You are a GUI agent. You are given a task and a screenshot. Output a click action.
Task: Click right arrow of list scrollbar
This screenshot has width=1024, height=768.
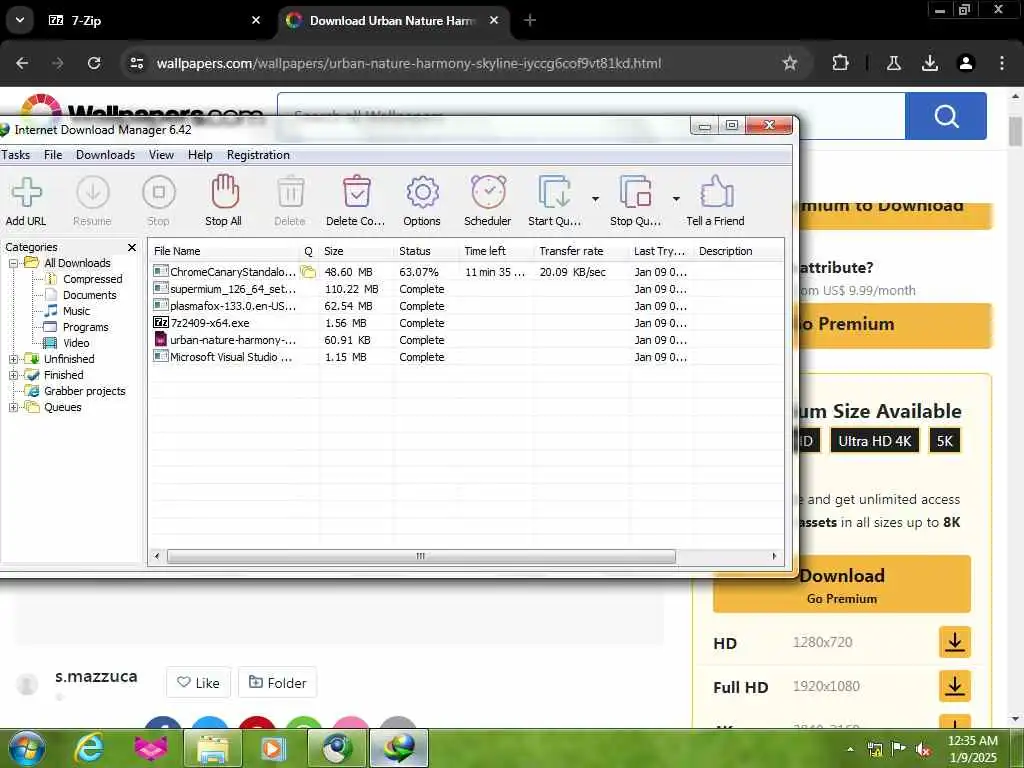coord(775,556)
